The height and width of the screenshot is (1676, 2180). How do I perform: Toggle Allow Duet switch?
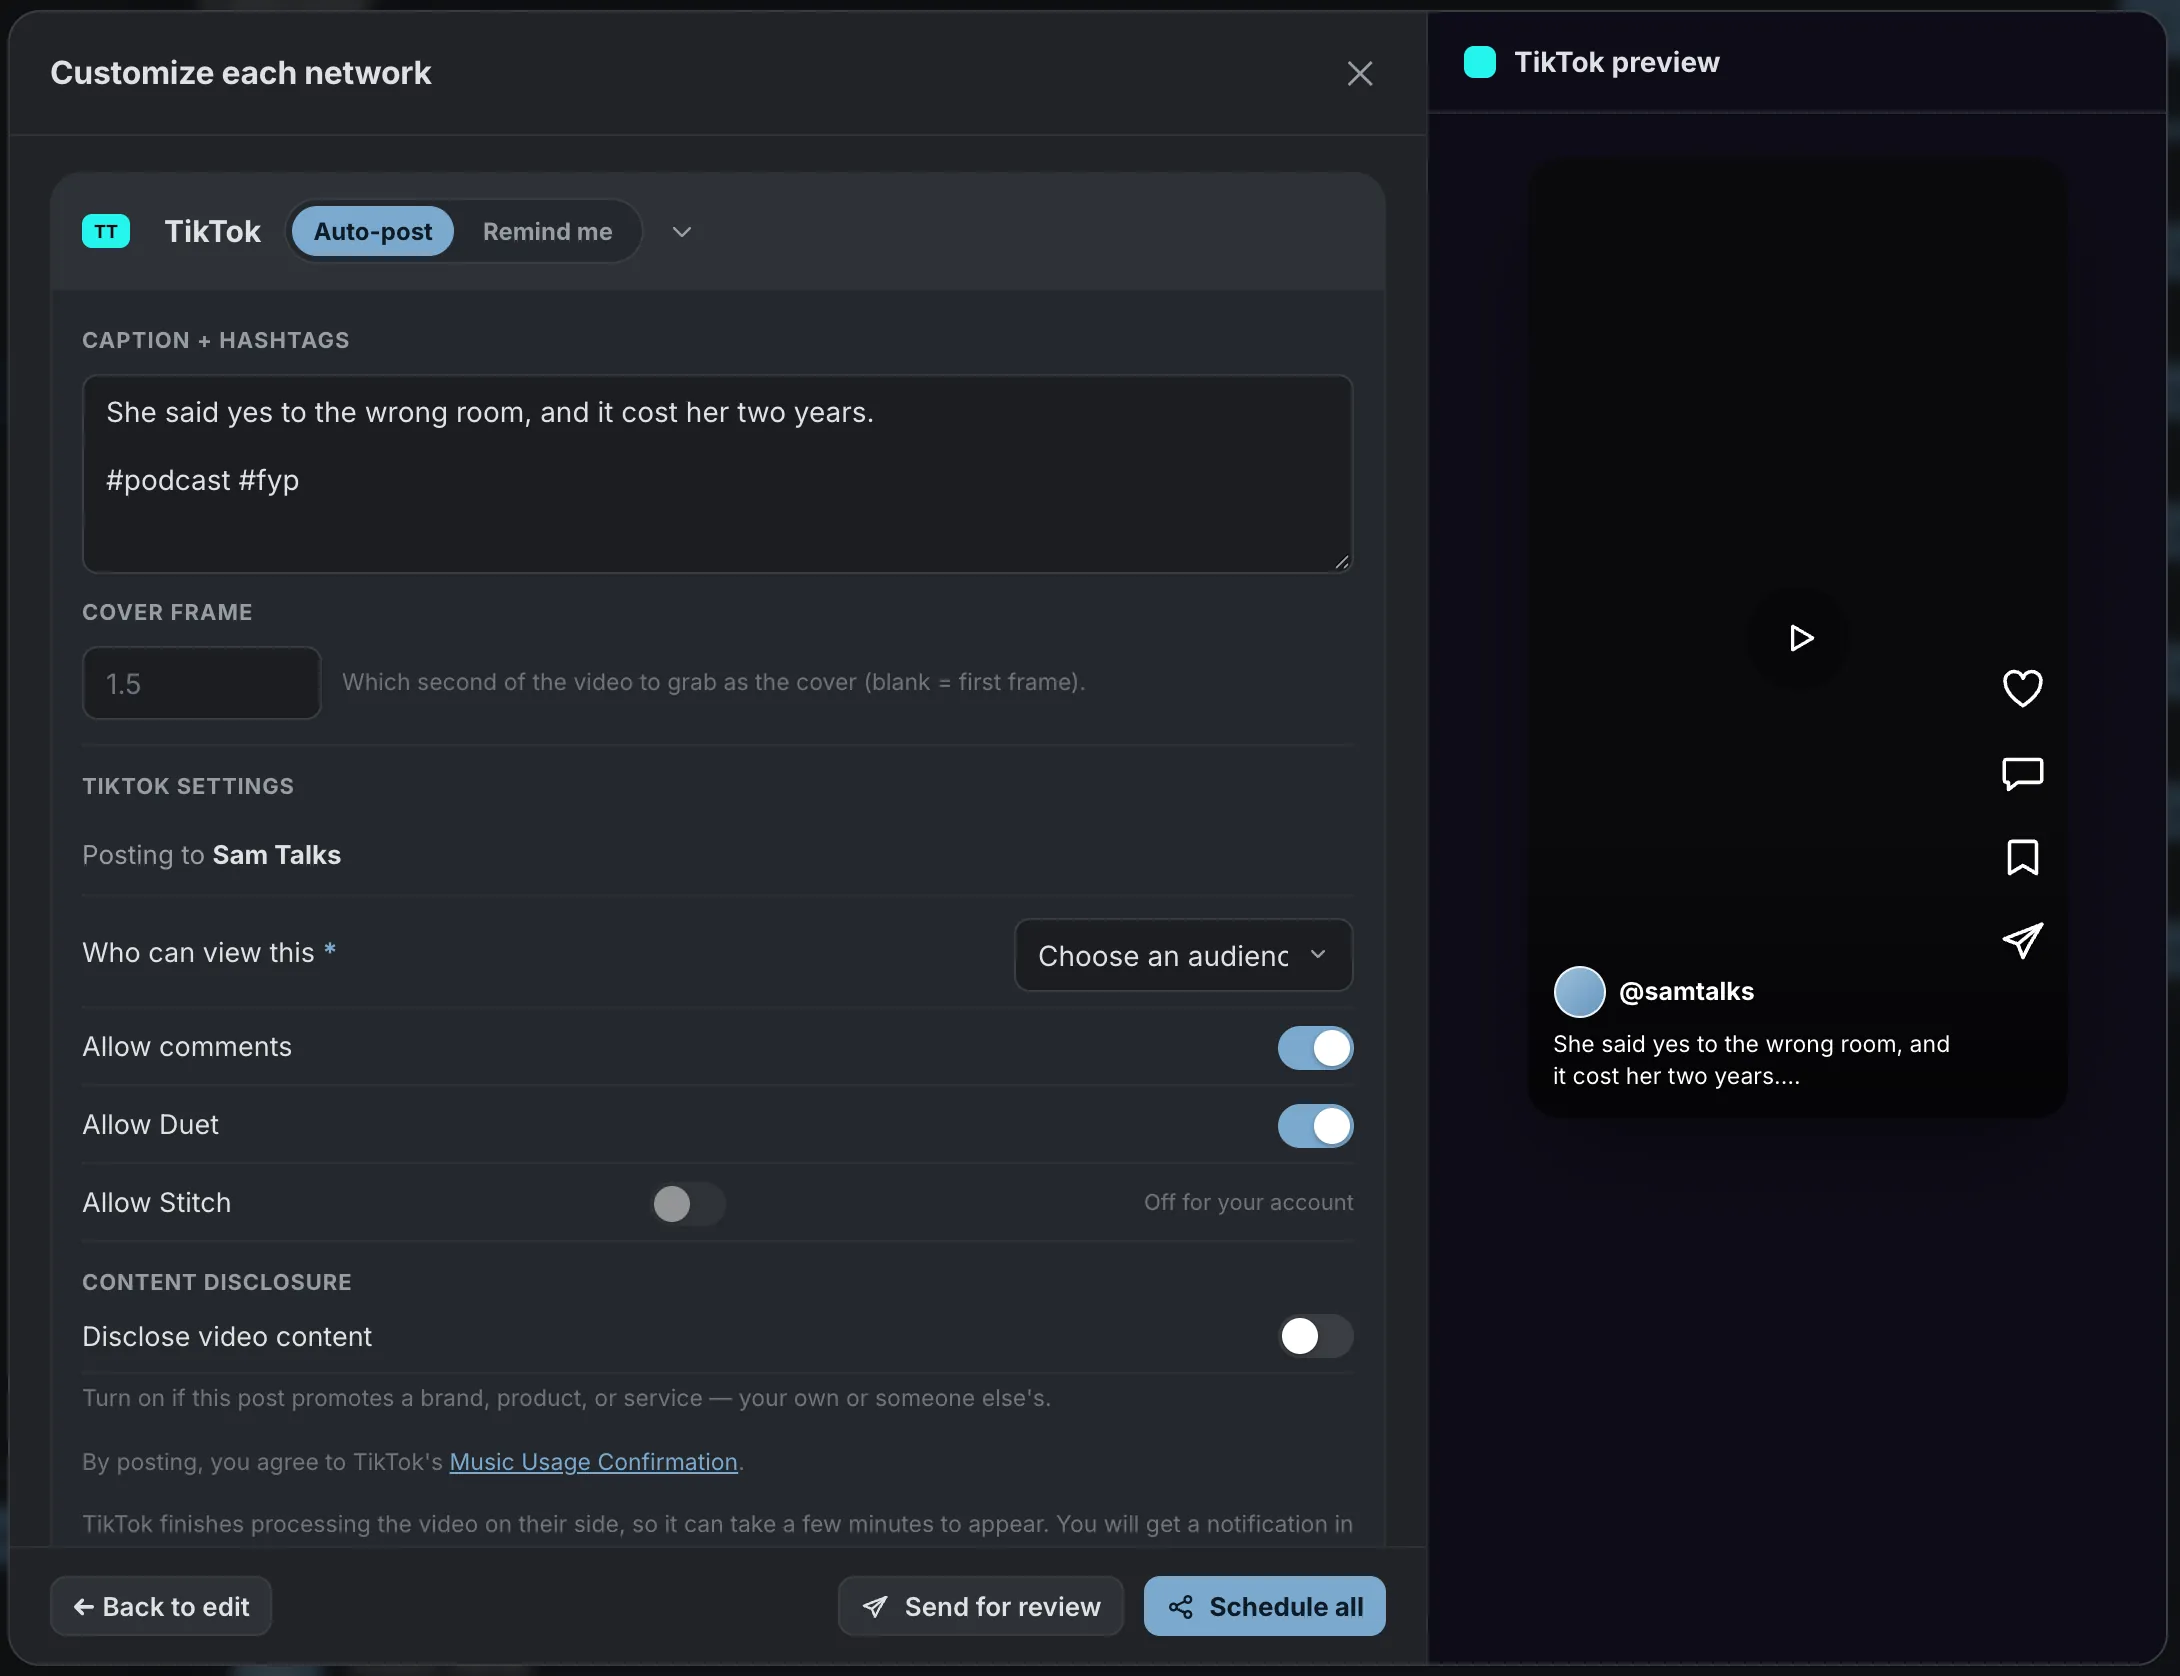click(x=1315, y=1126)
